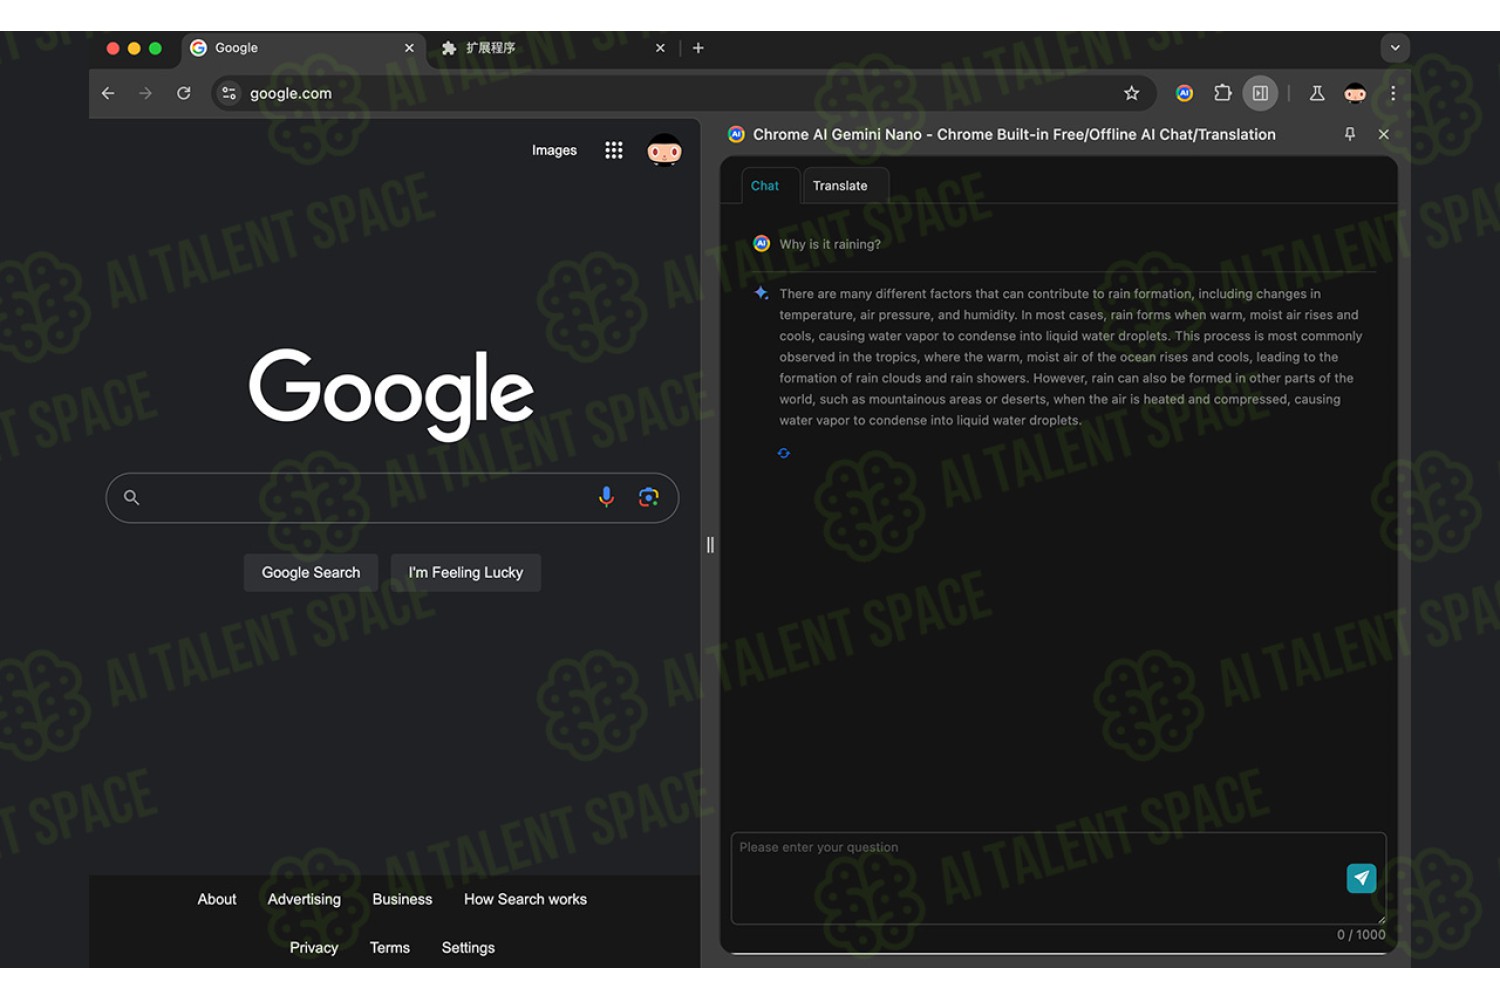Click the 'Why is it raining?' question
The width and height of the screenshot is (1500, 1000).
click(830, 244)
